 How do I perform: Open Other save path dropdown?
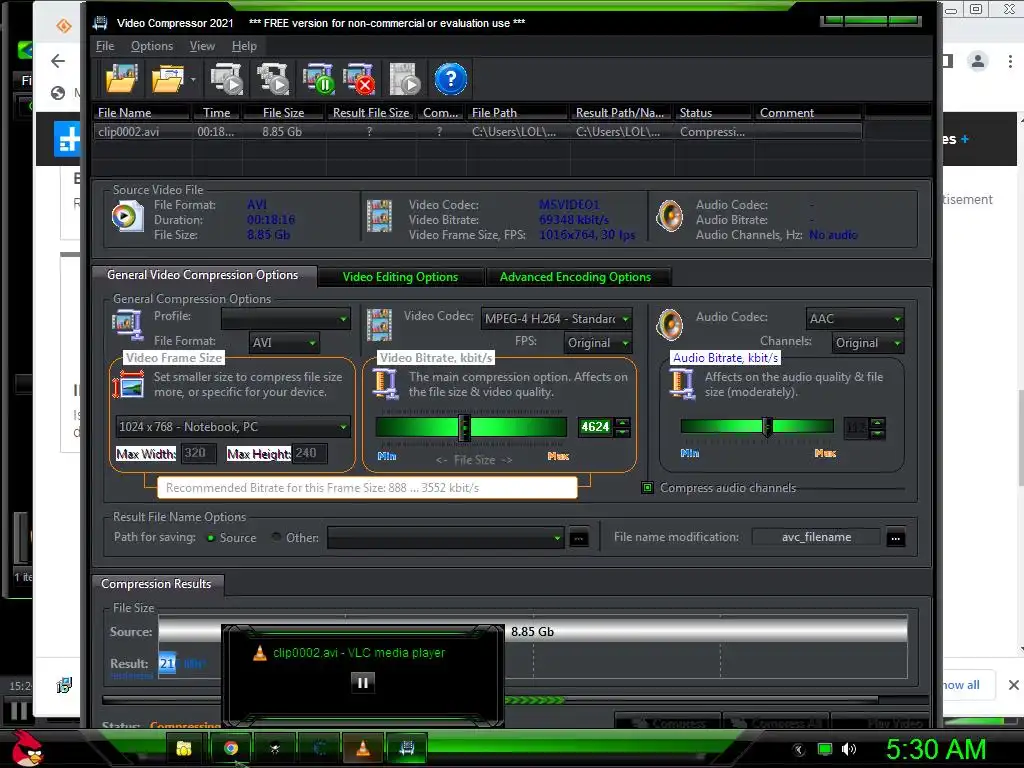tap(445, 538)
